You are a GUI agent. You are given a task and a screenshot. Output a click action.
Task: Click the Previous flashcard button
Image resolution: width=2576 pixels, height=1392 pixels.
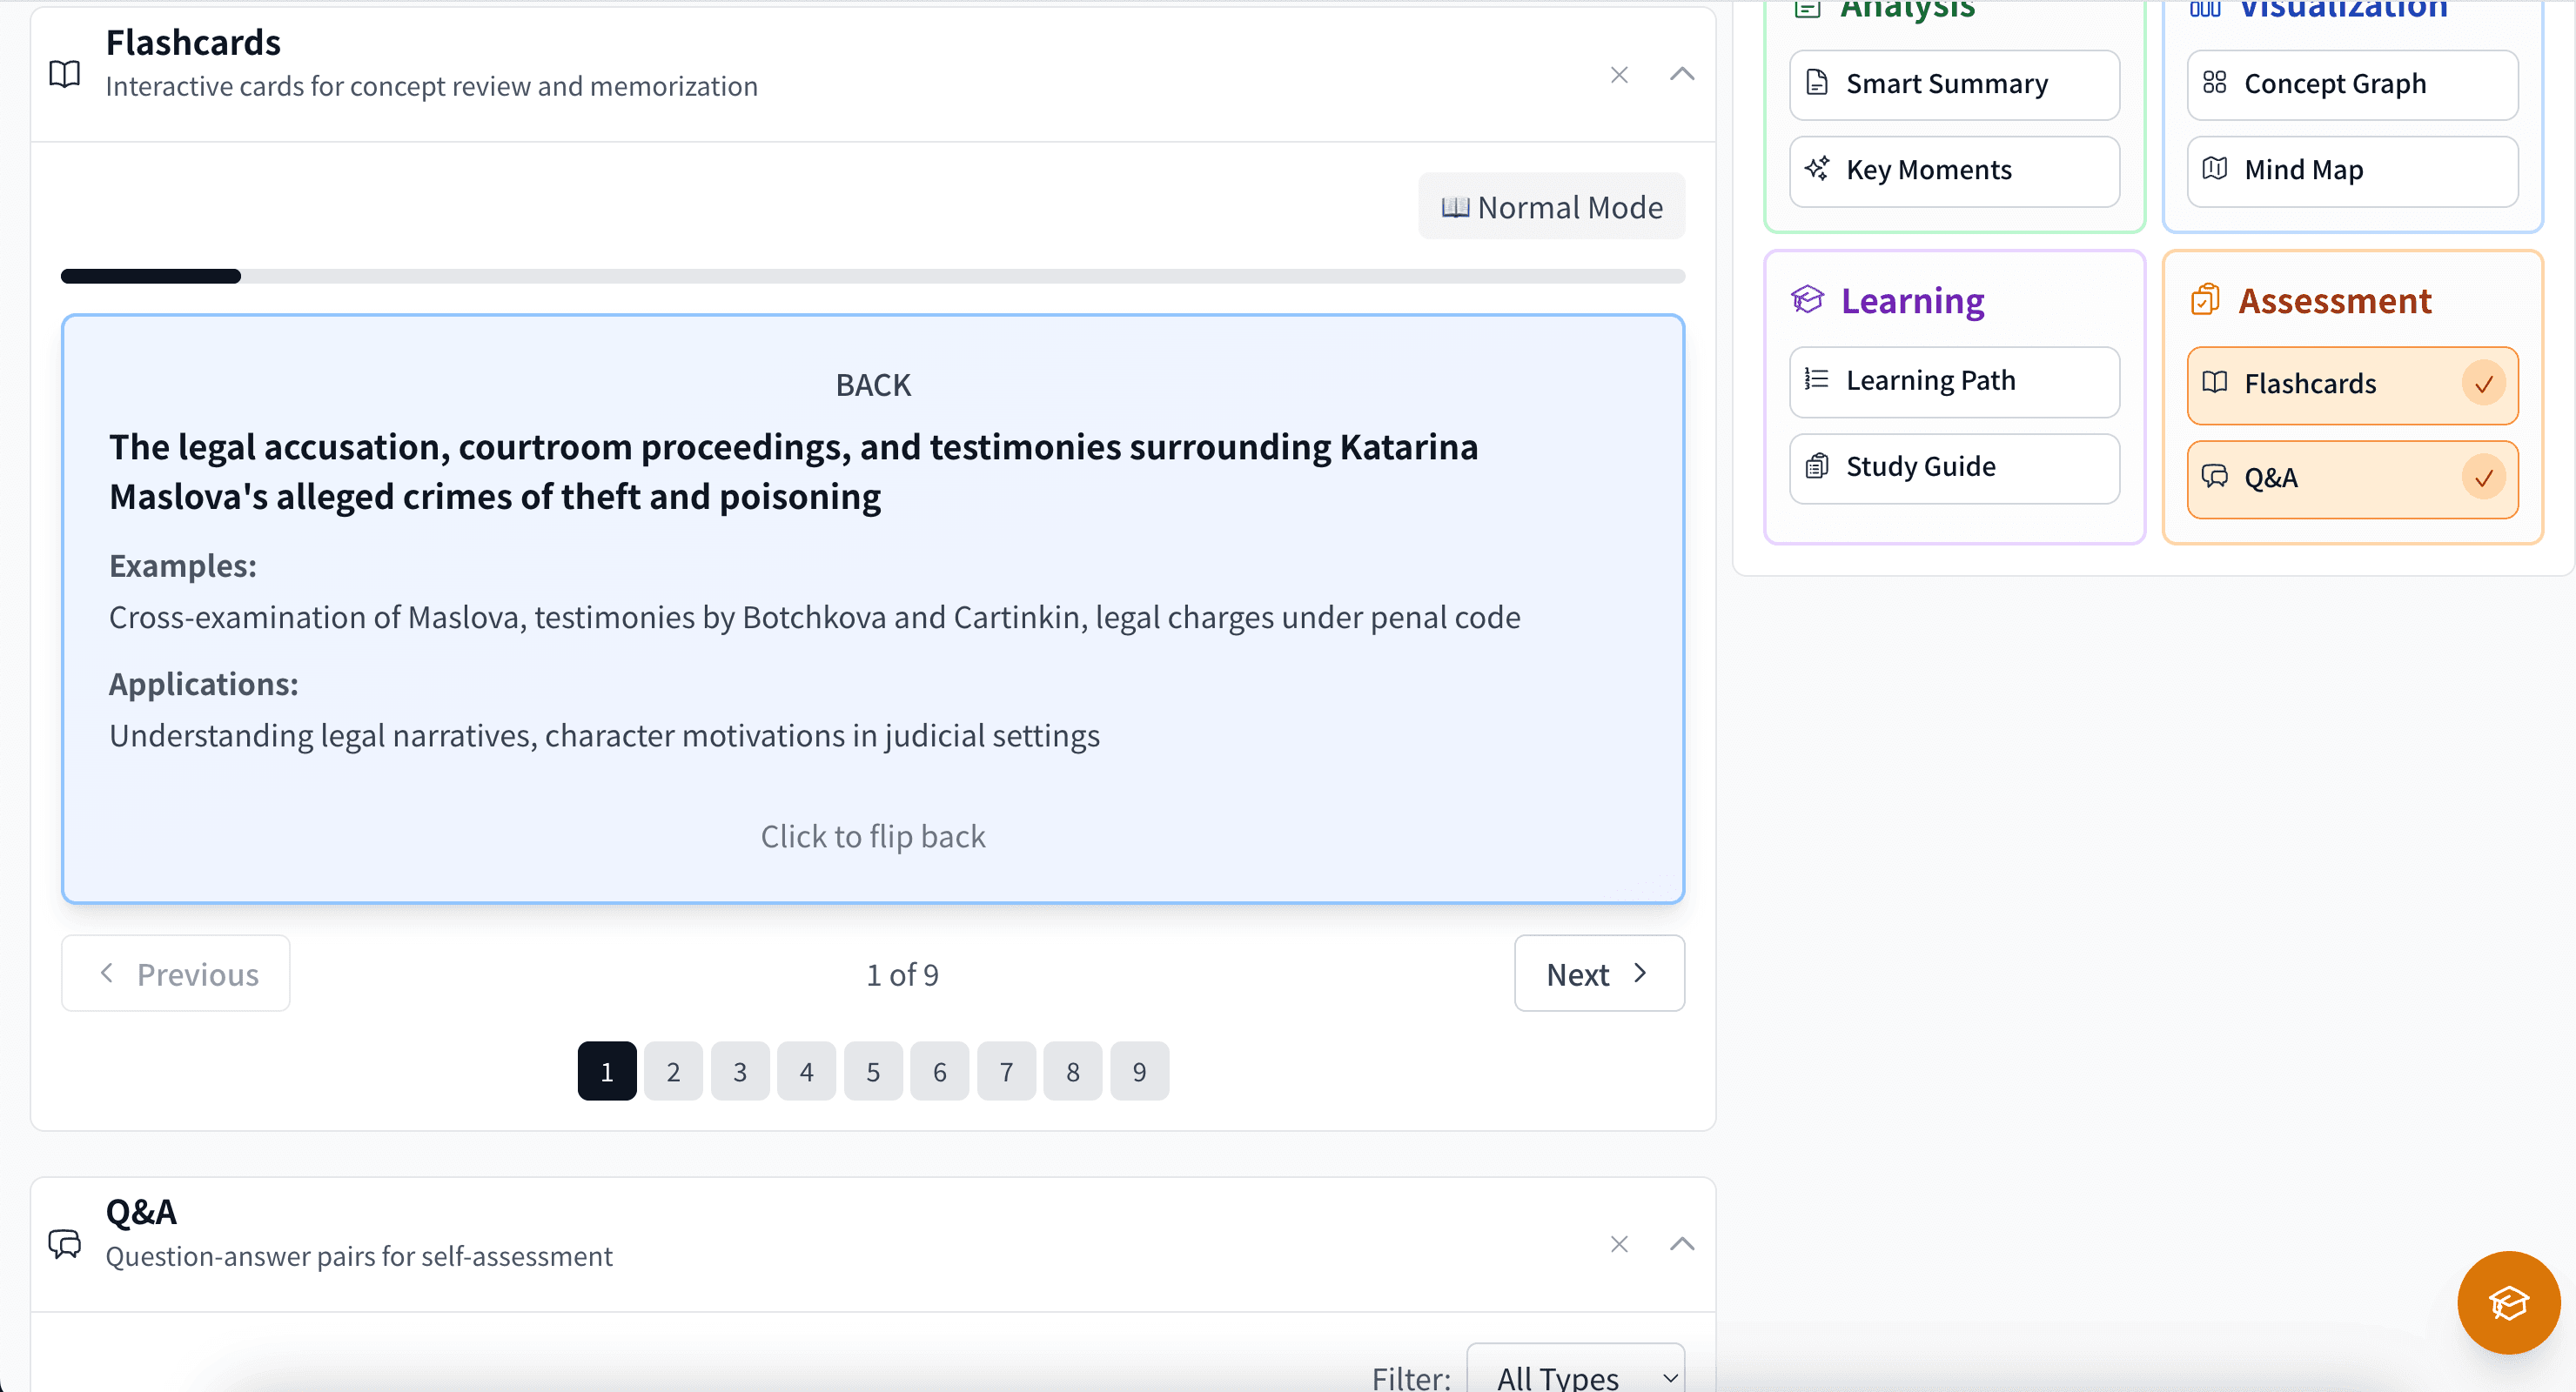(175, 973)
